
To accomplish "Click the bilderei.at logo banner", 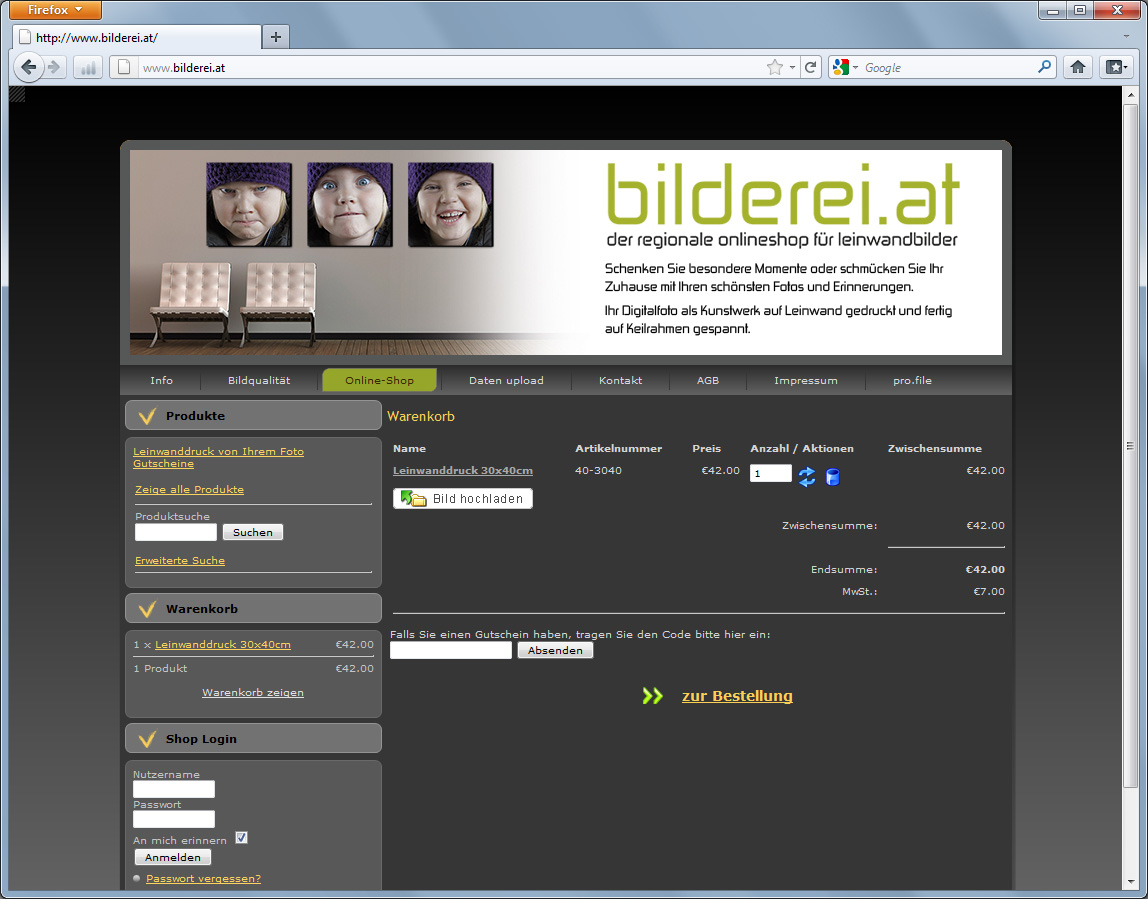I will (x=783, y=195).
